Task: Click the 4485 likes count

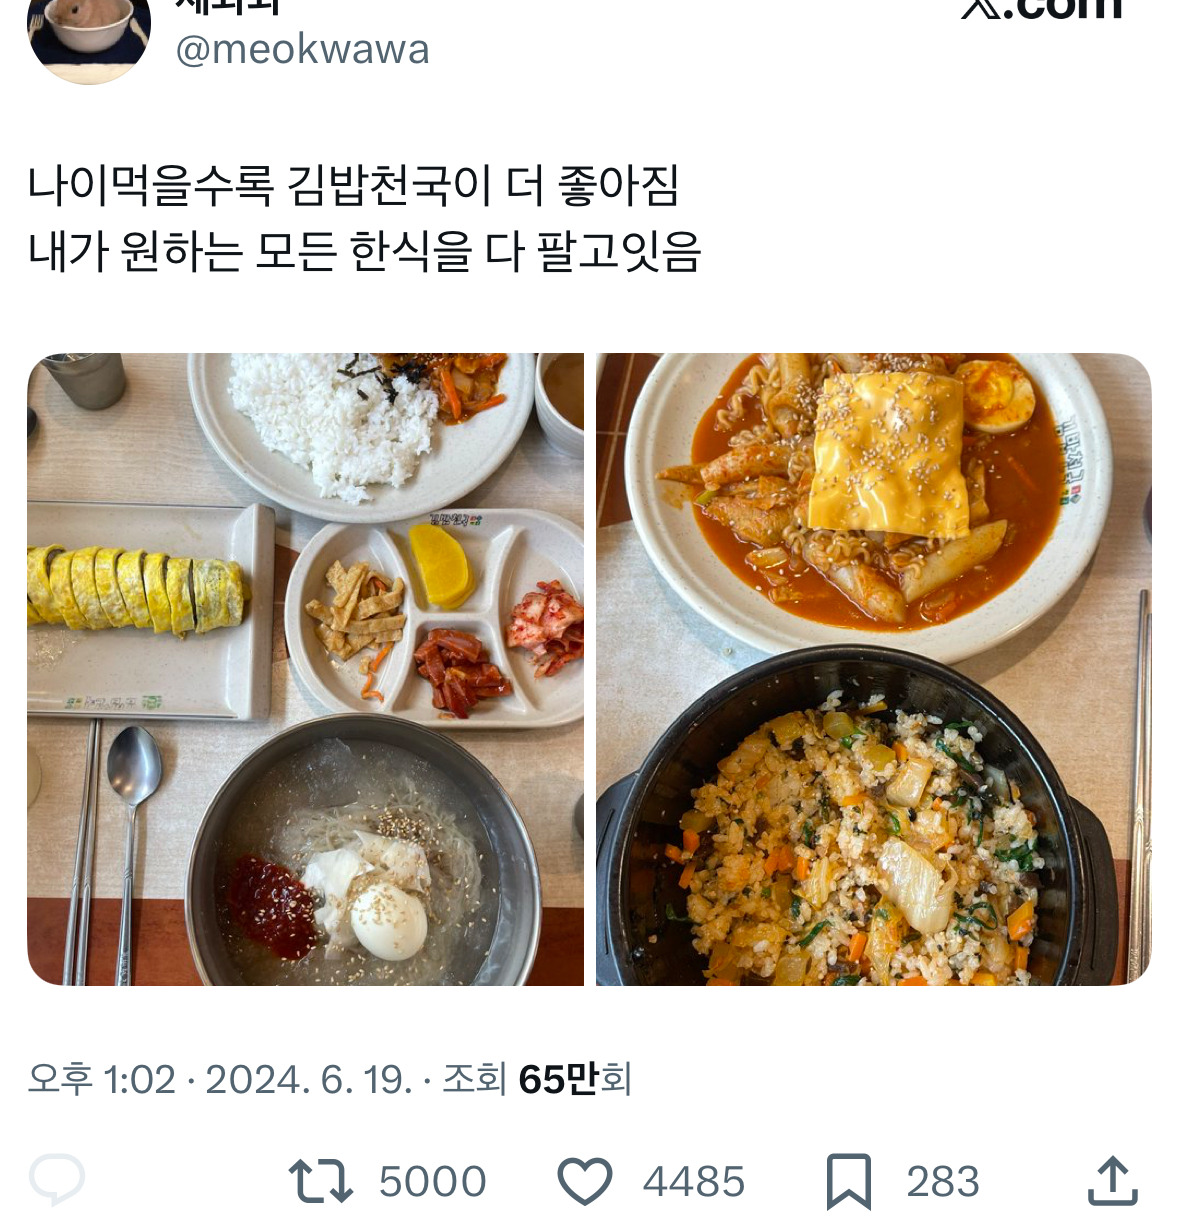Action: [694, 1182]
